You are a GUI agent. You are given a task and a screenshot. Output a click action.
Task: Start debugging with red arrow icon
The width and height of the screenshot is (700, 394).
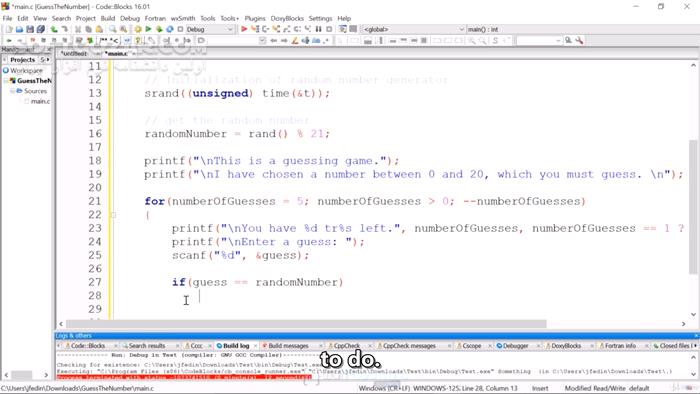pos(244,29)
